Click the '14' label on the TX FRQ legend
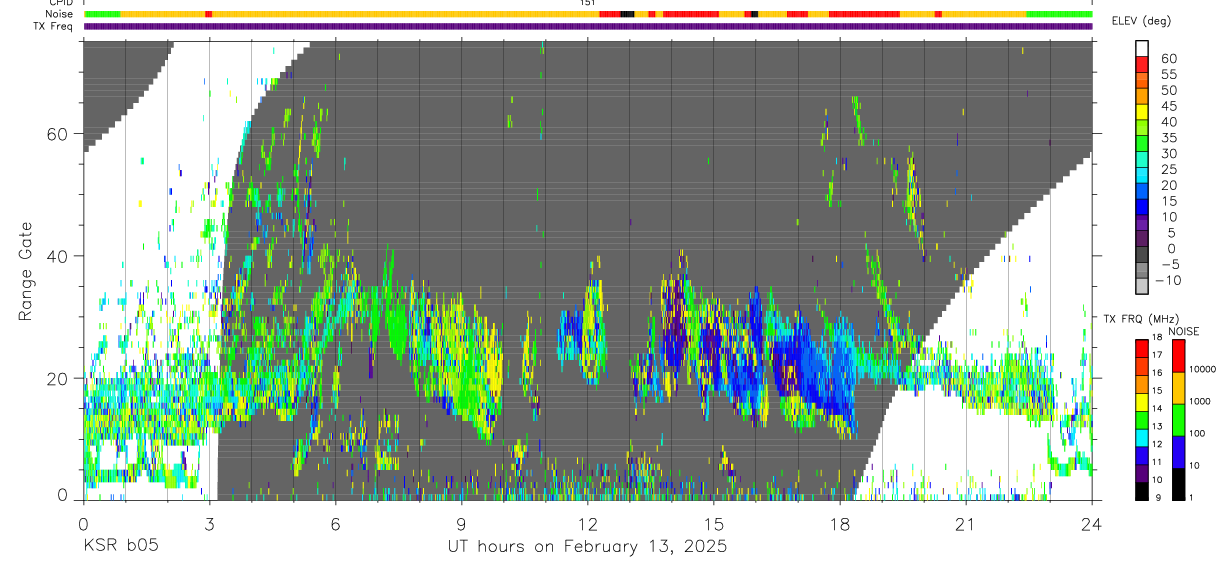1228x567 pixels. [1157, 408]
